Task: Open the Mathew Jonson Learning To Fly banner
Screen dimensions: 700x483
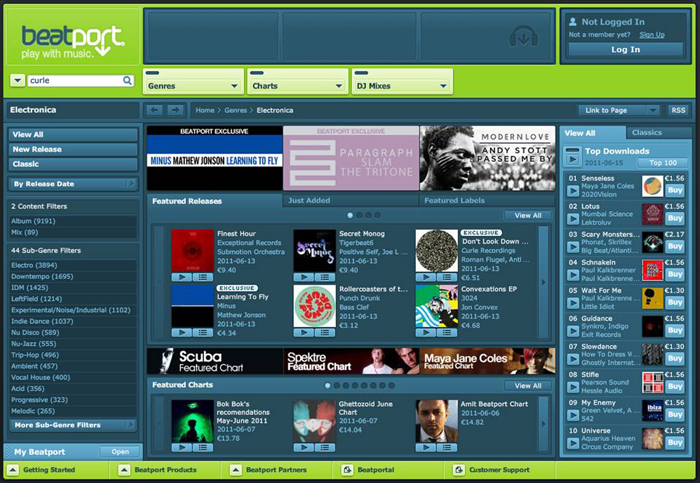Action: (x=215, y=158)
